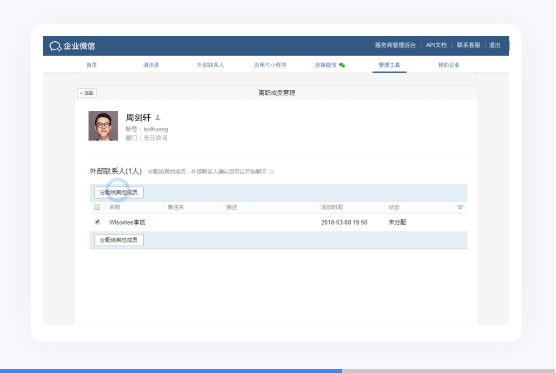Click the 未分配 status cell
556x373 pixels.
pos(397,222)
